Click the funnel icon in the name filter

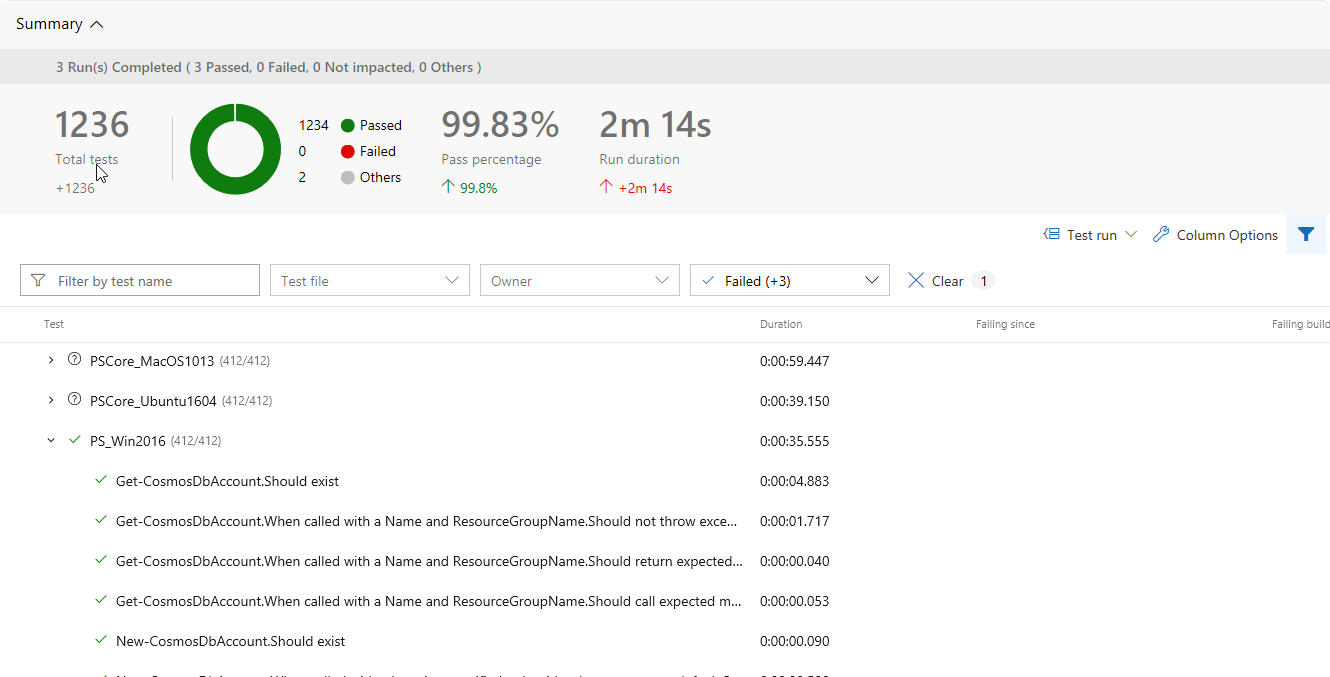pyautogui.click(x=38, y=281)
